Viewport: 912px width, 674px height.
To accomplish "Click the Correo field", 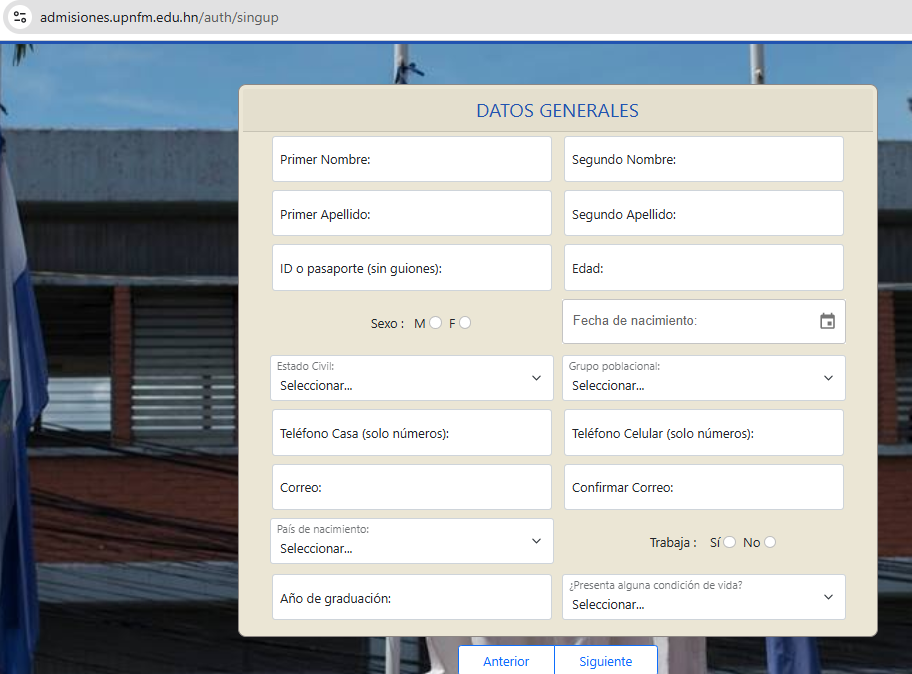I will (x=412, y=487).
